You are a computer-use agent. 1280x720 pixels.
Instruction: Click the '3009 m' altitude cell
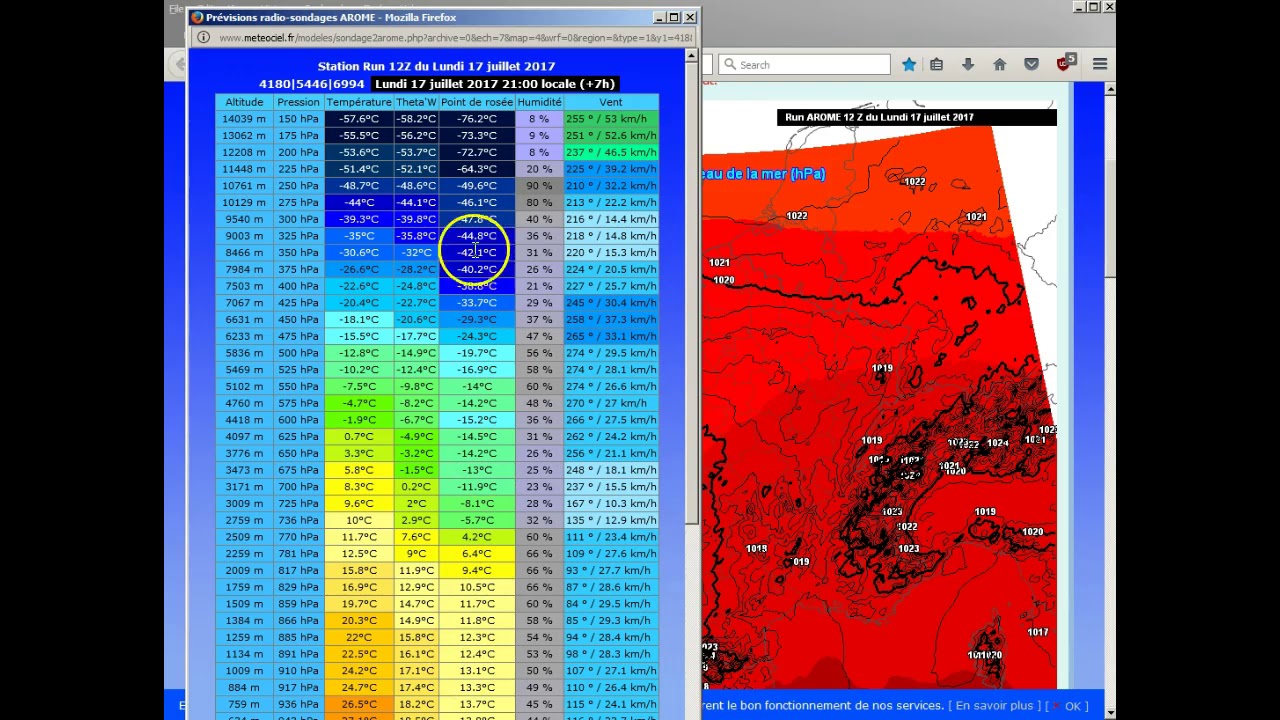(x=244, y=503)
